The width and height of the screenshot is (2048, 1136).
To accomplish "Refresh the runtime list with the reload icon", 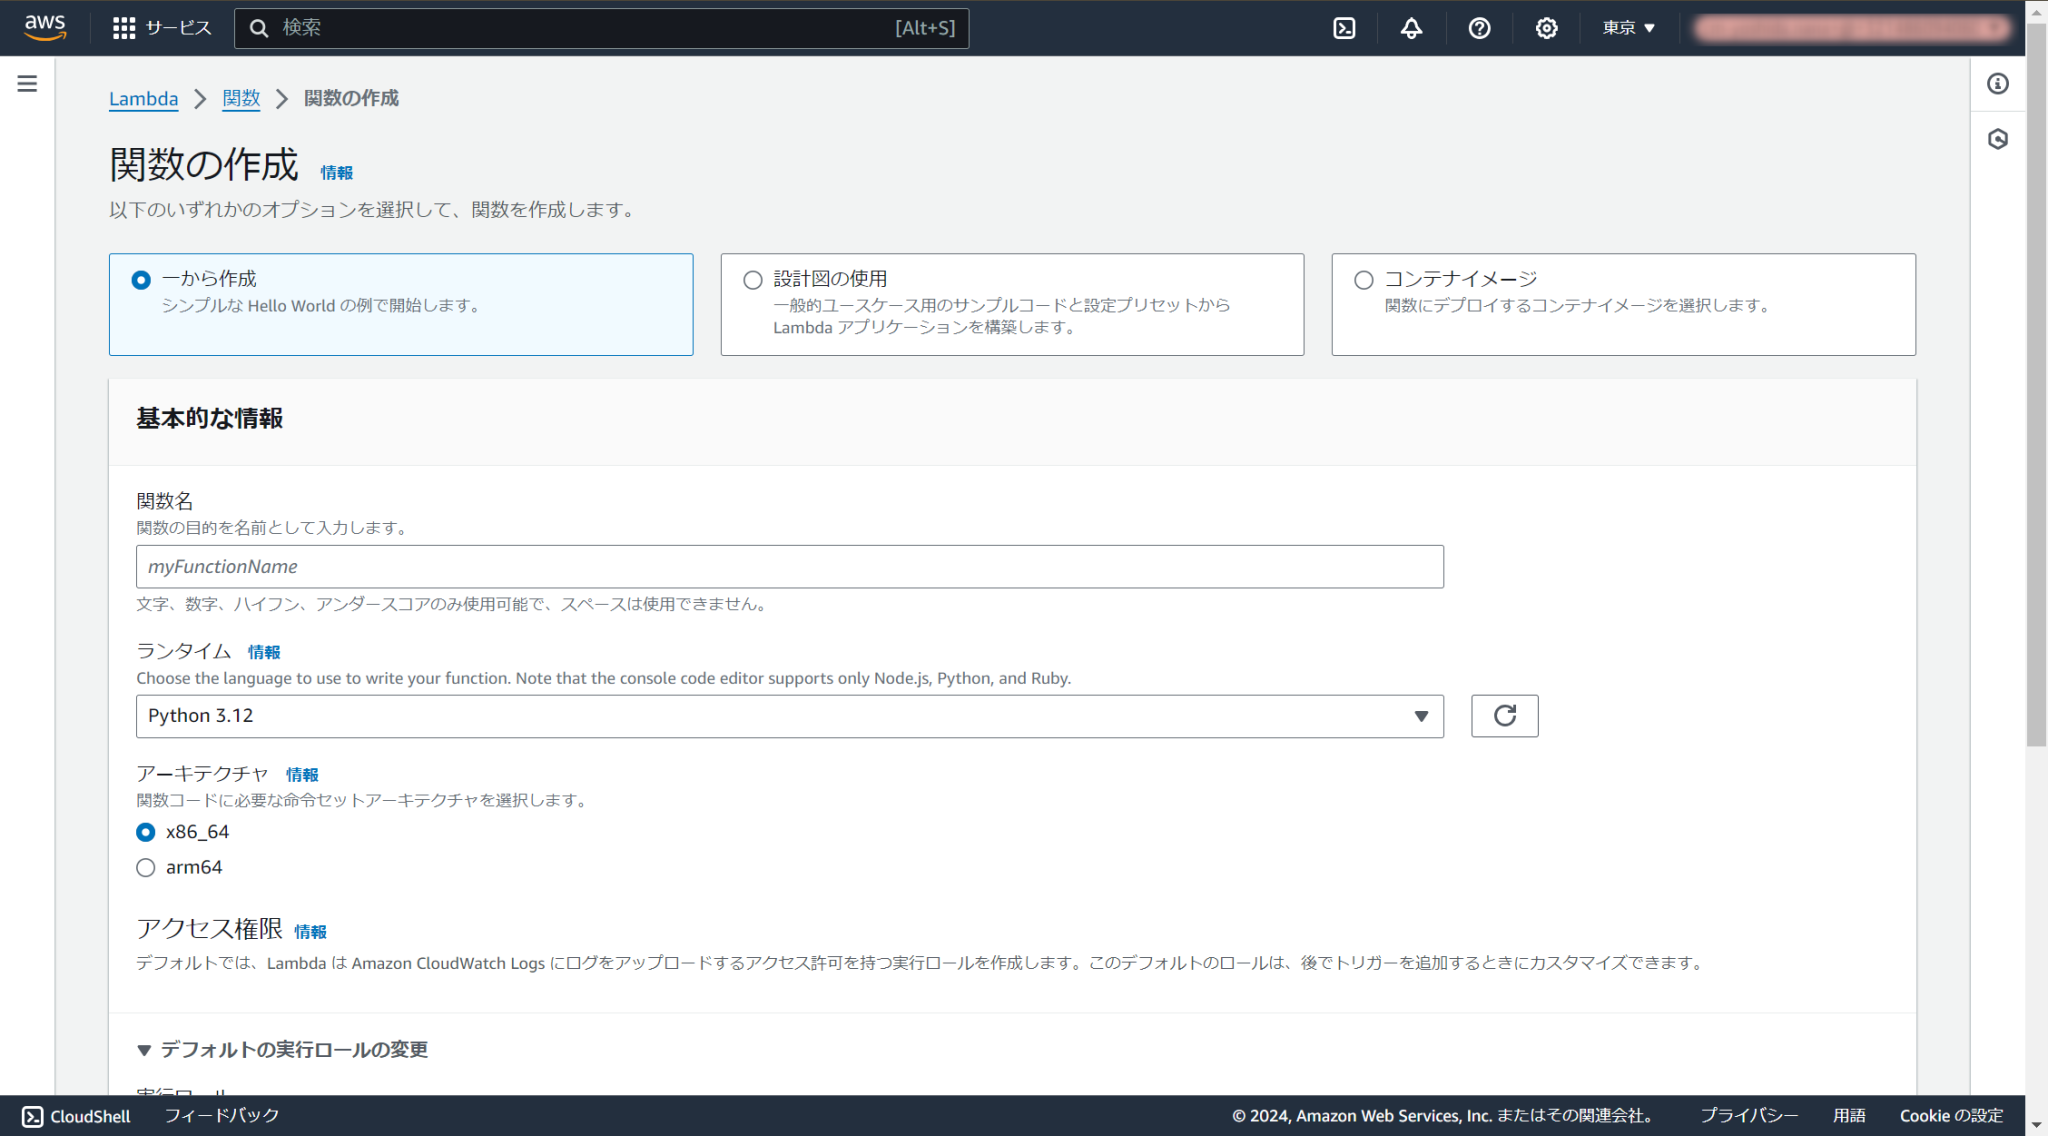I will (x=1504, y=716).
